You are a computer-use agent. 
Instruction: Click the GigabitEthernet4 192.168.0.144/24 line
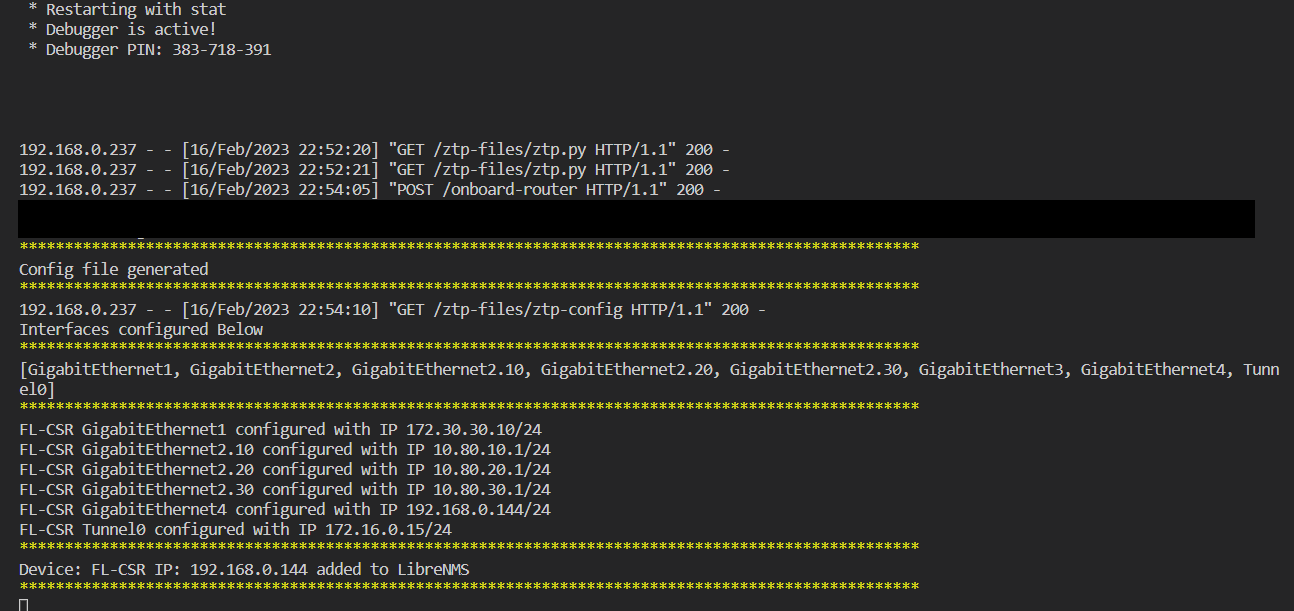click(x=284, y=509)
